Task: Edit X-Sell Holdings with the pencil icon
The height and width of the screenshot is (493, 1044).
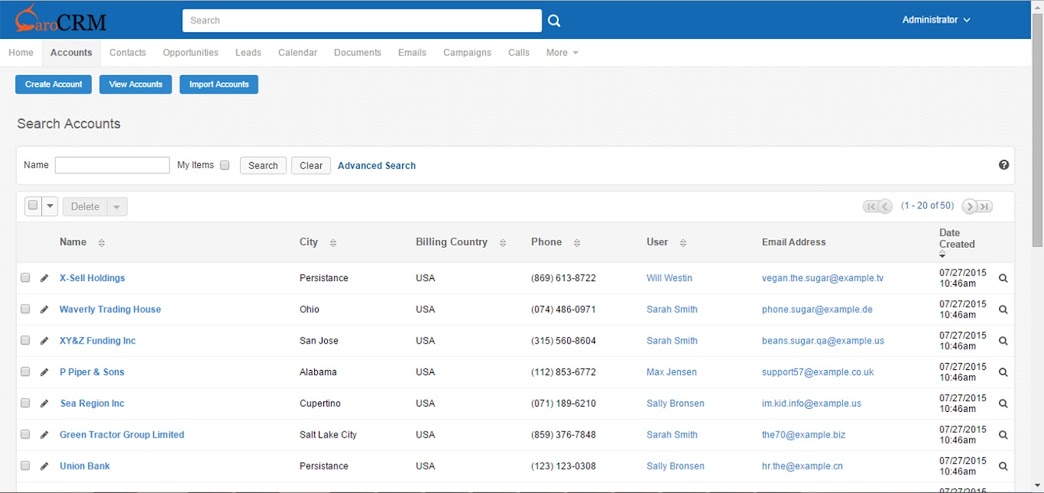Action: [44, 278]
